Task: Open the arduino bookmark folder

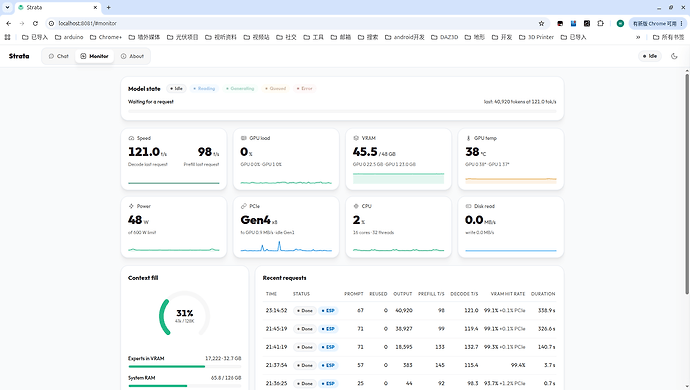Action: pos(69,37)
